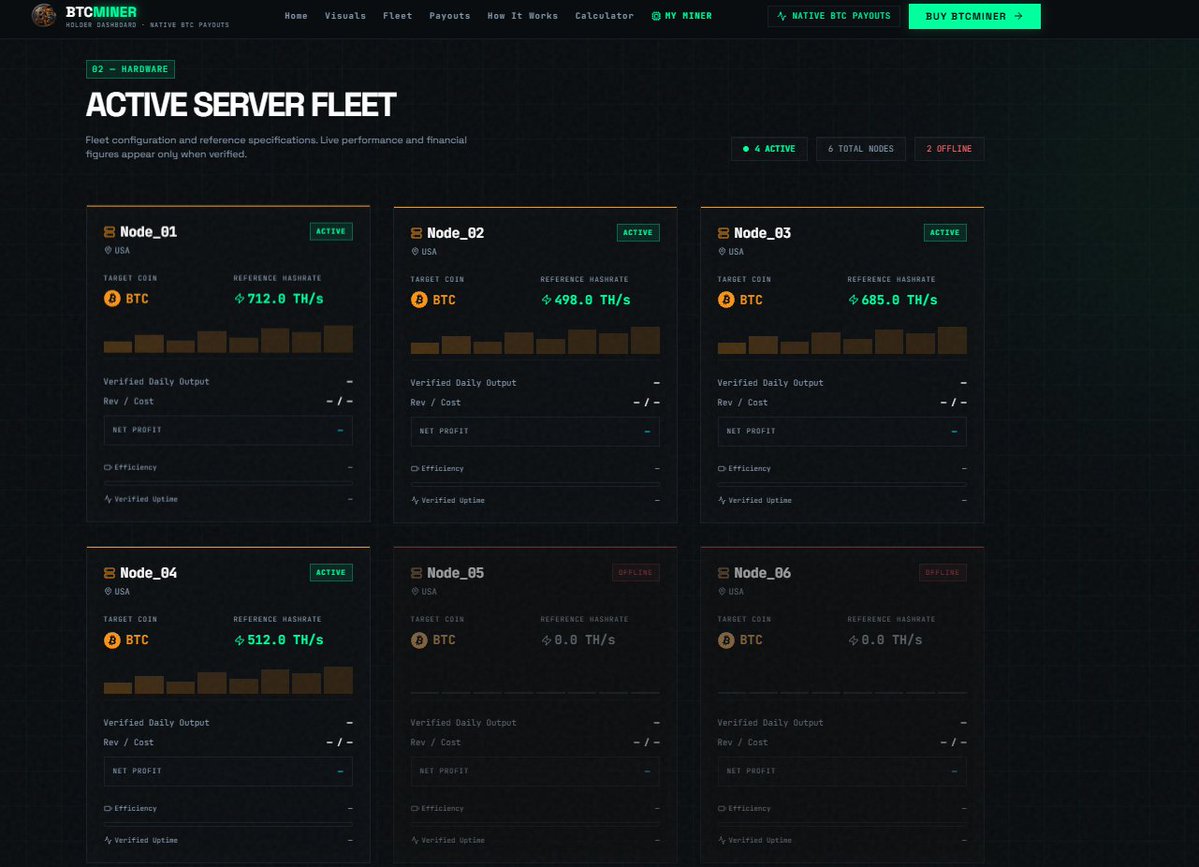Click Node_04 Verified Uptime pulse icon
1199x867 pixels.
pos(108,840)
